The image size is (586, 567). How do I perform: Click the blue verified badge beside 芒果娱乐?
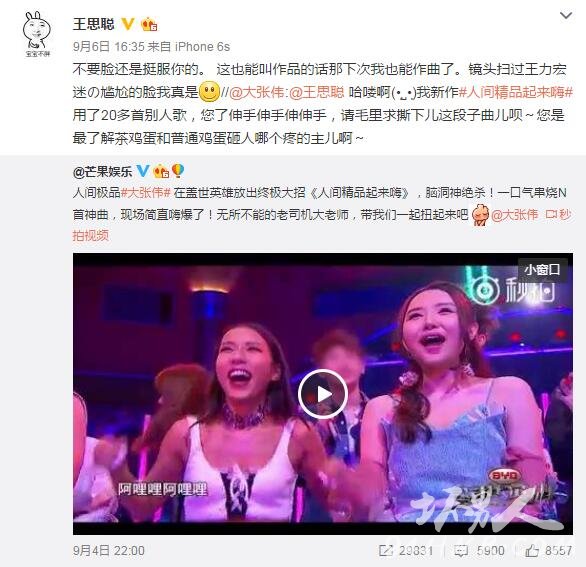(143, 171)
